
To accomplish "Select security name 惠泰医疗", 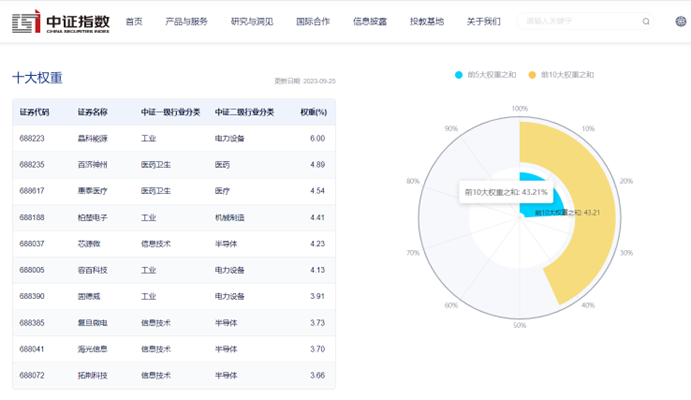I will pos(93,191).
